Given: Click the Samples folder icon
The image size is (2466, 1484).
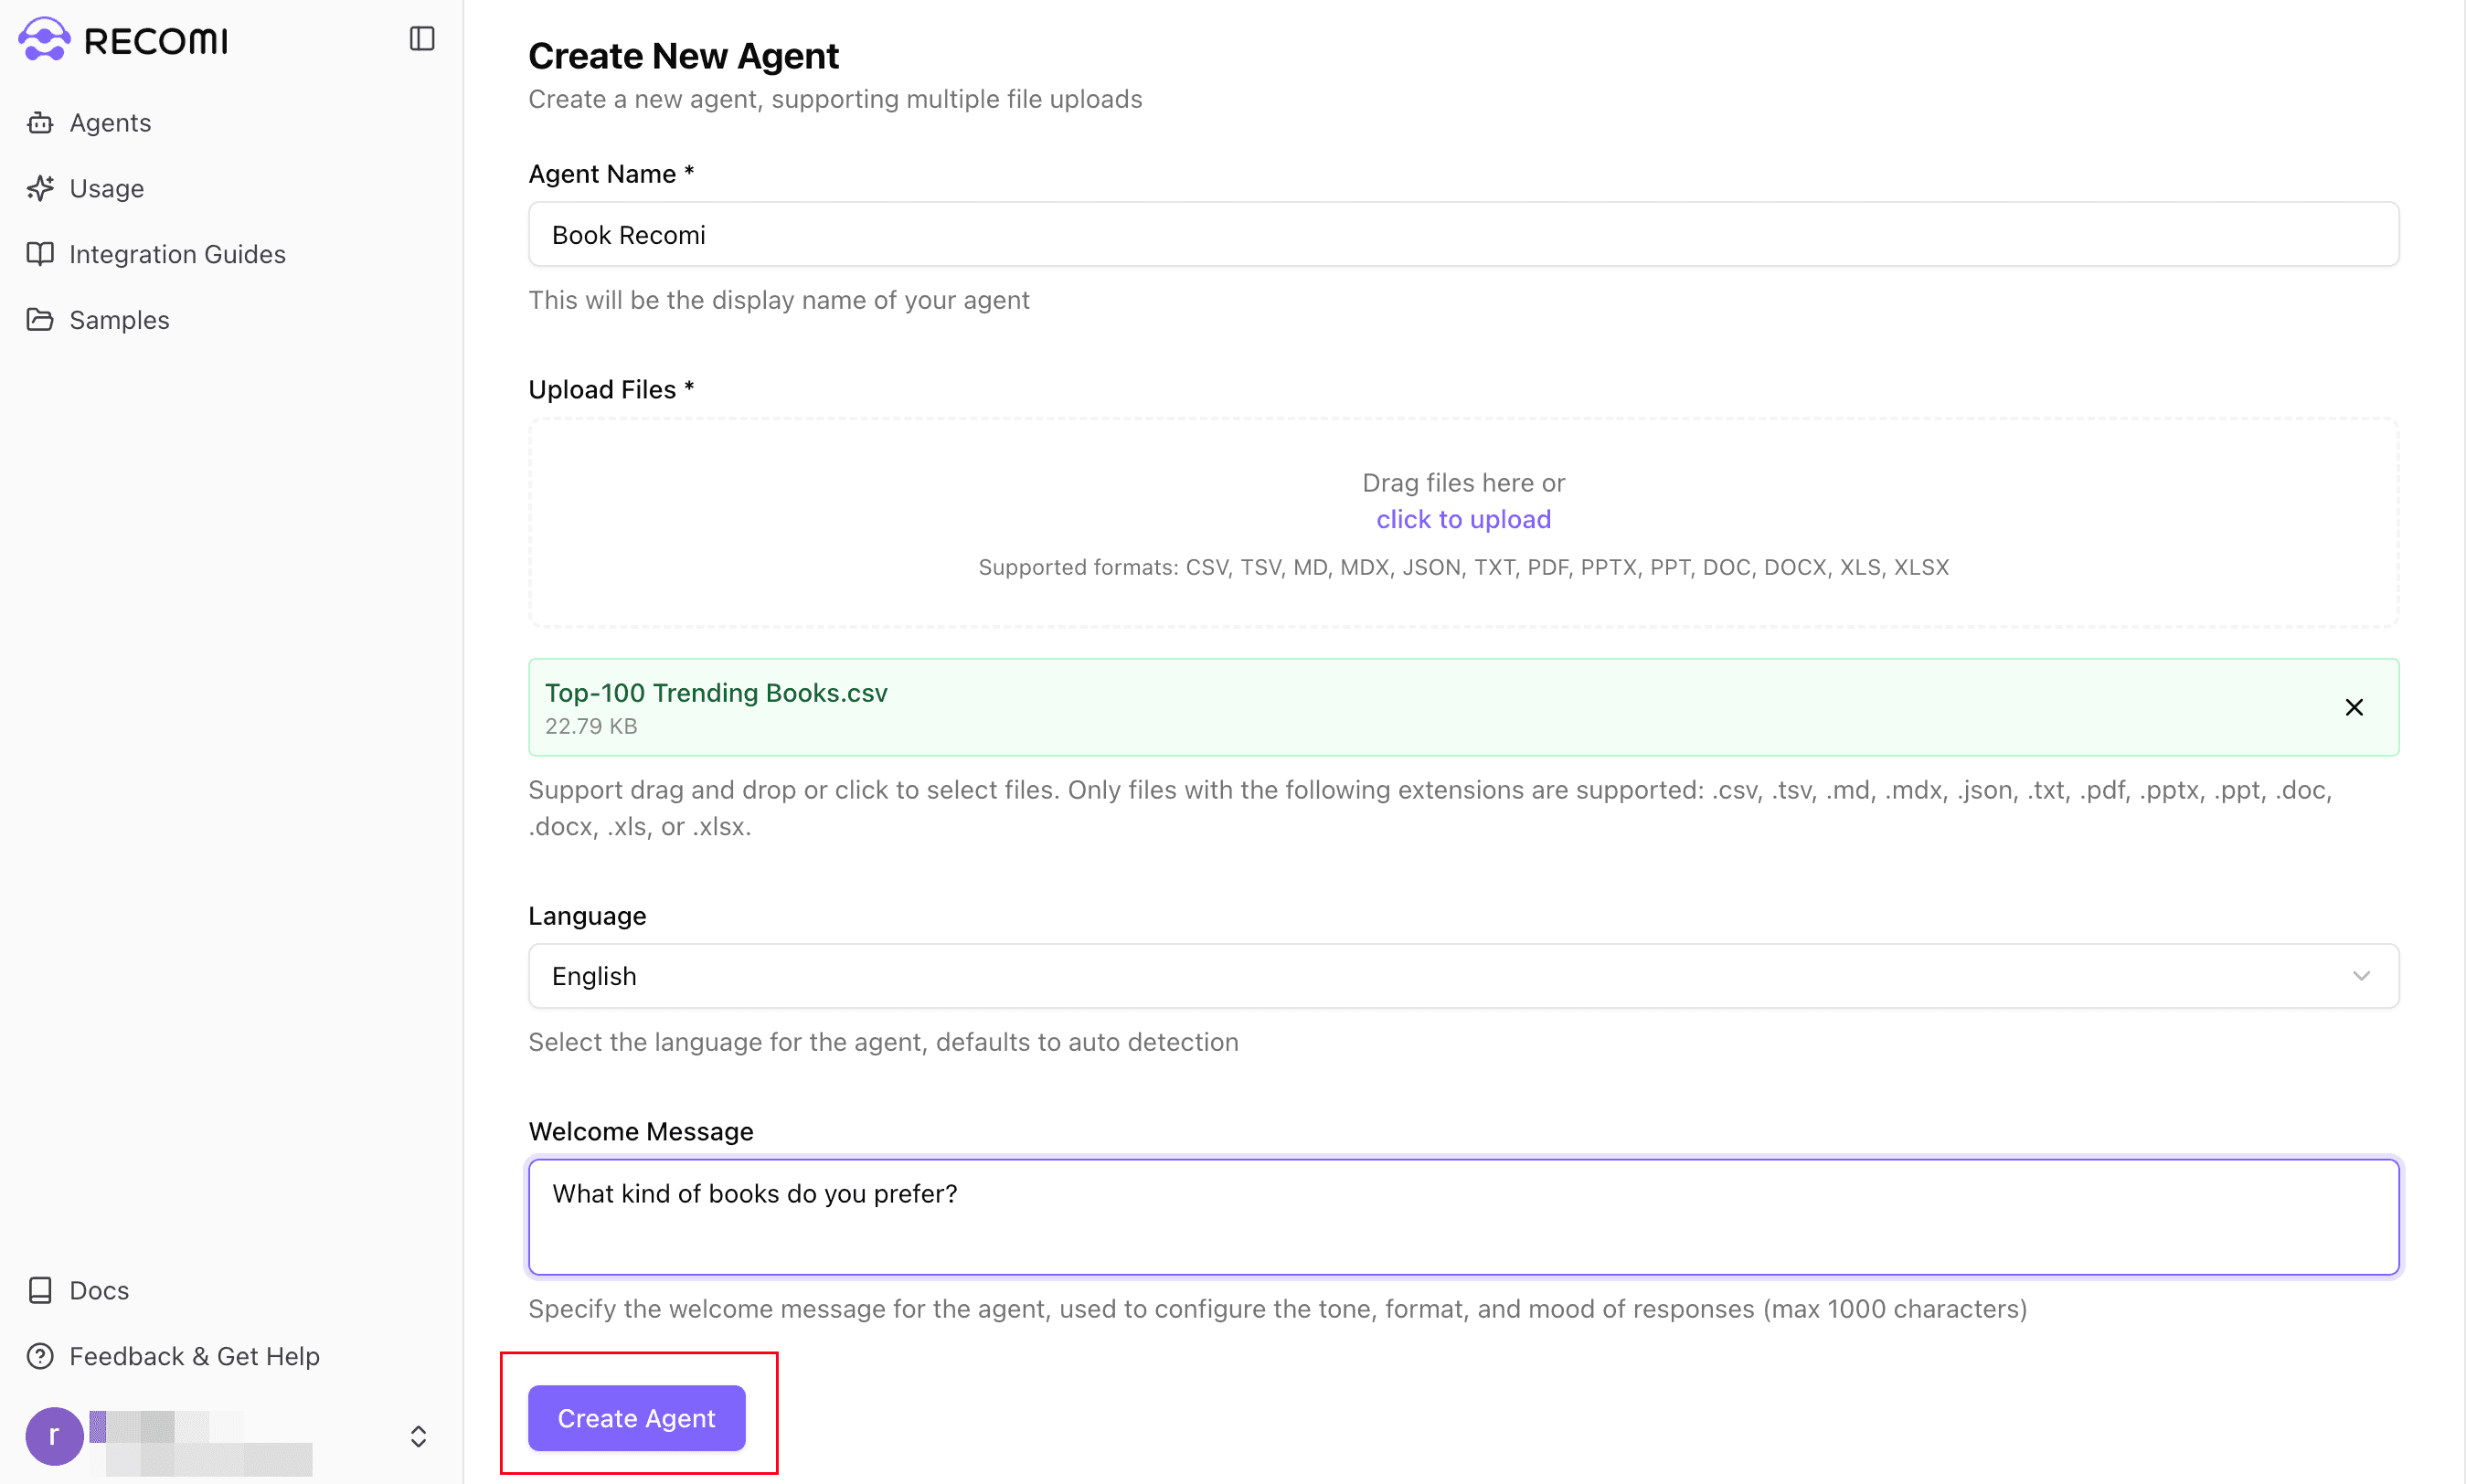Looking at the screenshot, I should [x=40, y=320].
